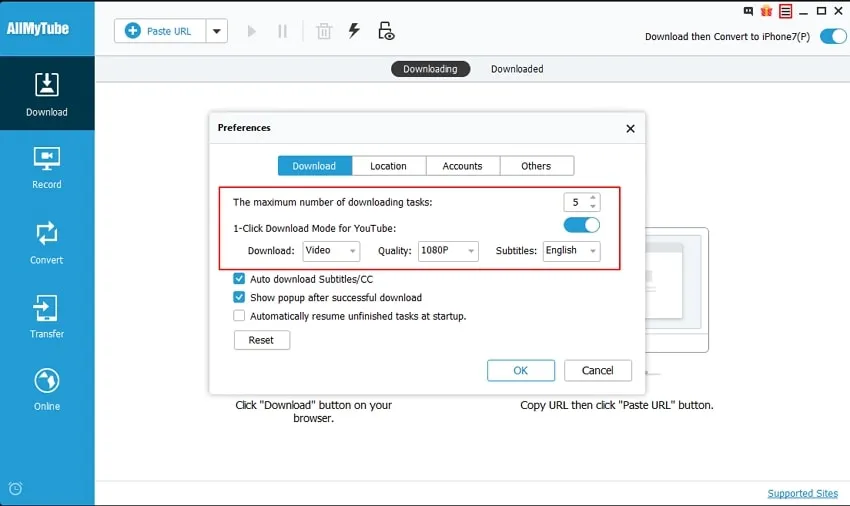Click the start/resume play icon
The image size is (850, 506).
pyautogui.click(x=251, y=31)
